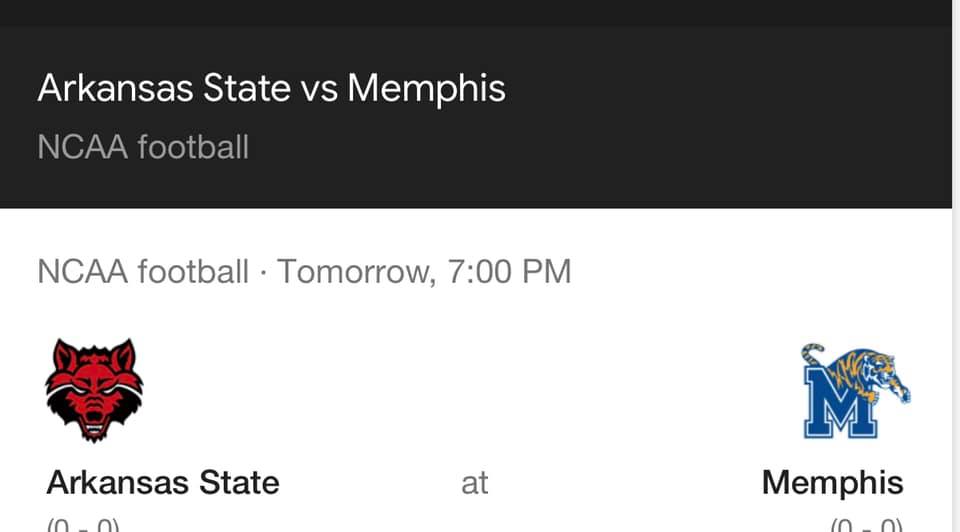Viewport: 960px width, 532px height.
Task: Open the Arkansas State team name
Action: point(163,482)
